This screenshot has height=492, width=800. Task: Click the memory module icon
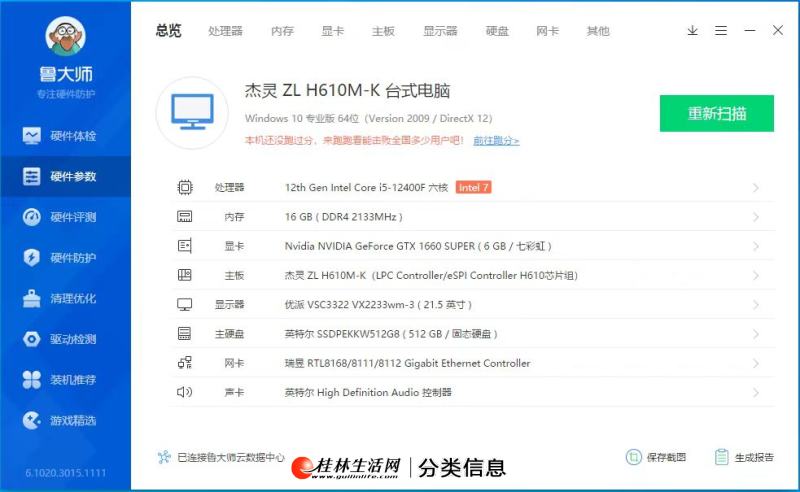point(185,217)
